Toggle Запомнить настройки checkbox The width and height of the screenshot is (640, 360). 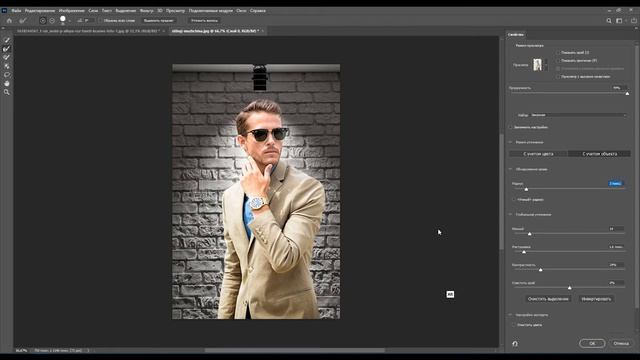coord(510,127)
